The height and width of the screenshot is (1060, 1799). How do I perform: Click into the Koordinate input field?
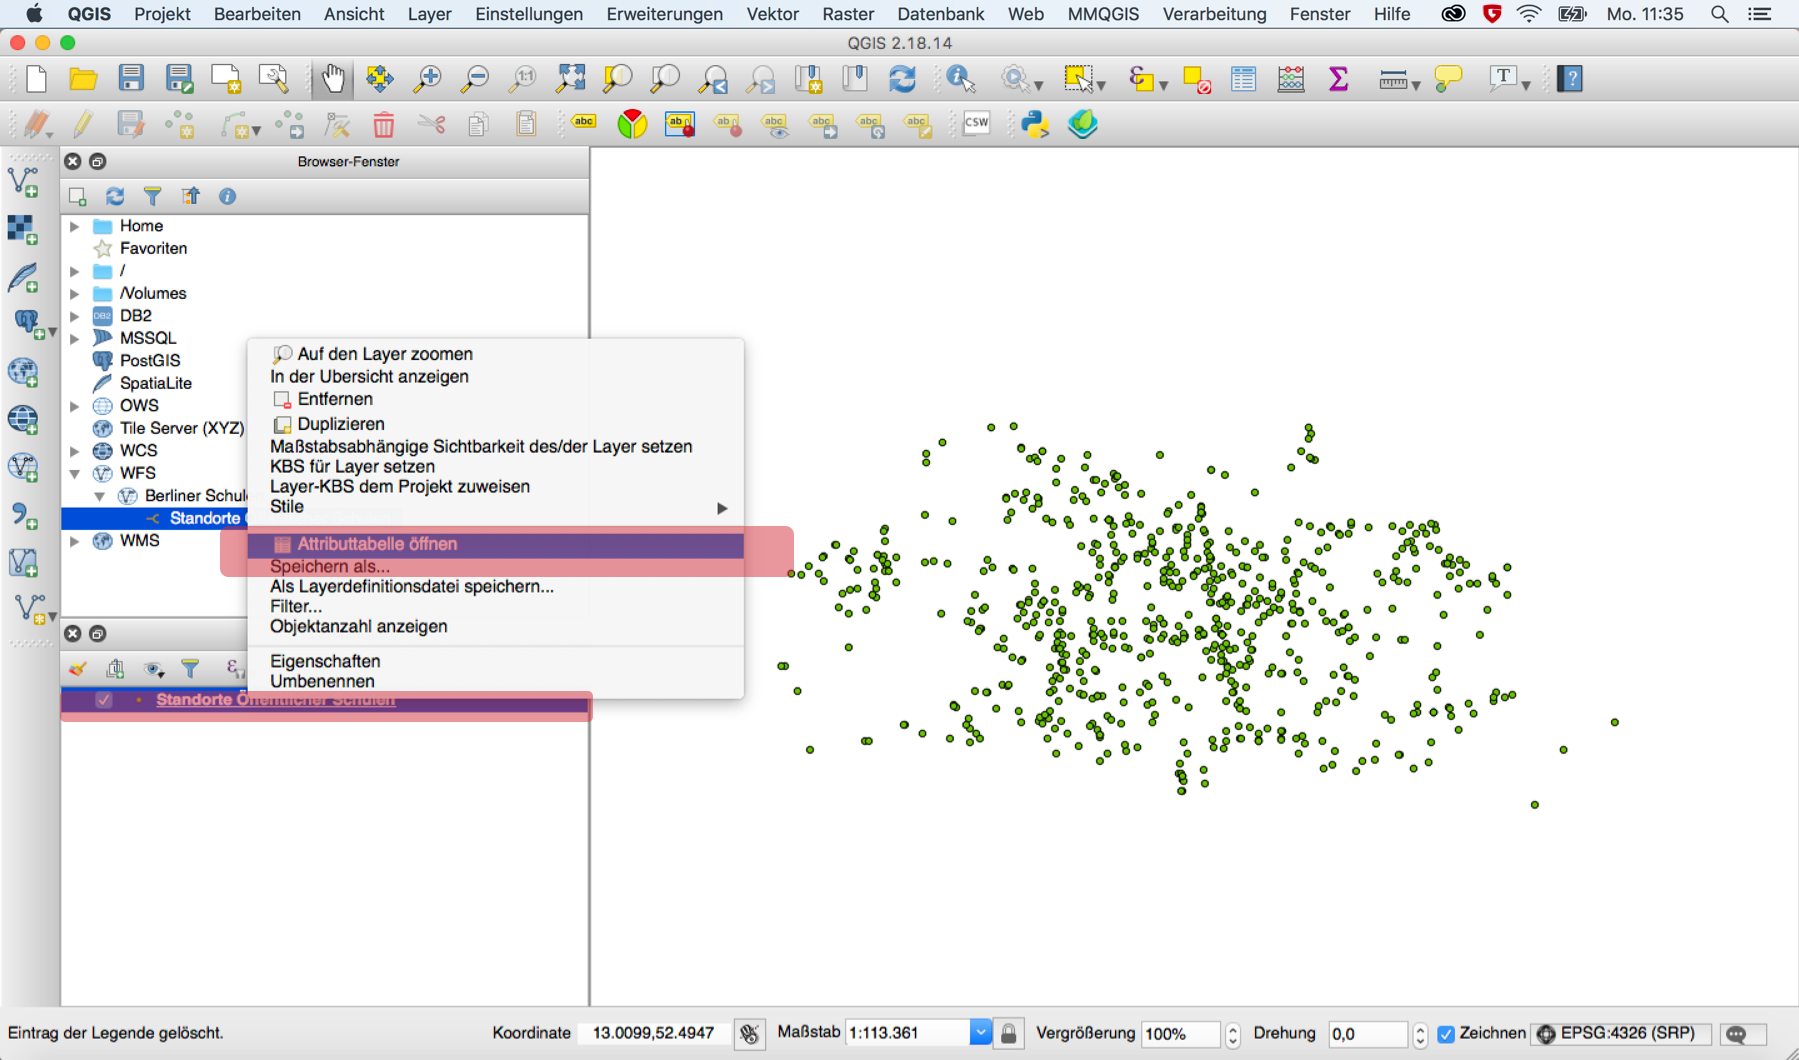tap(654, 1033)
